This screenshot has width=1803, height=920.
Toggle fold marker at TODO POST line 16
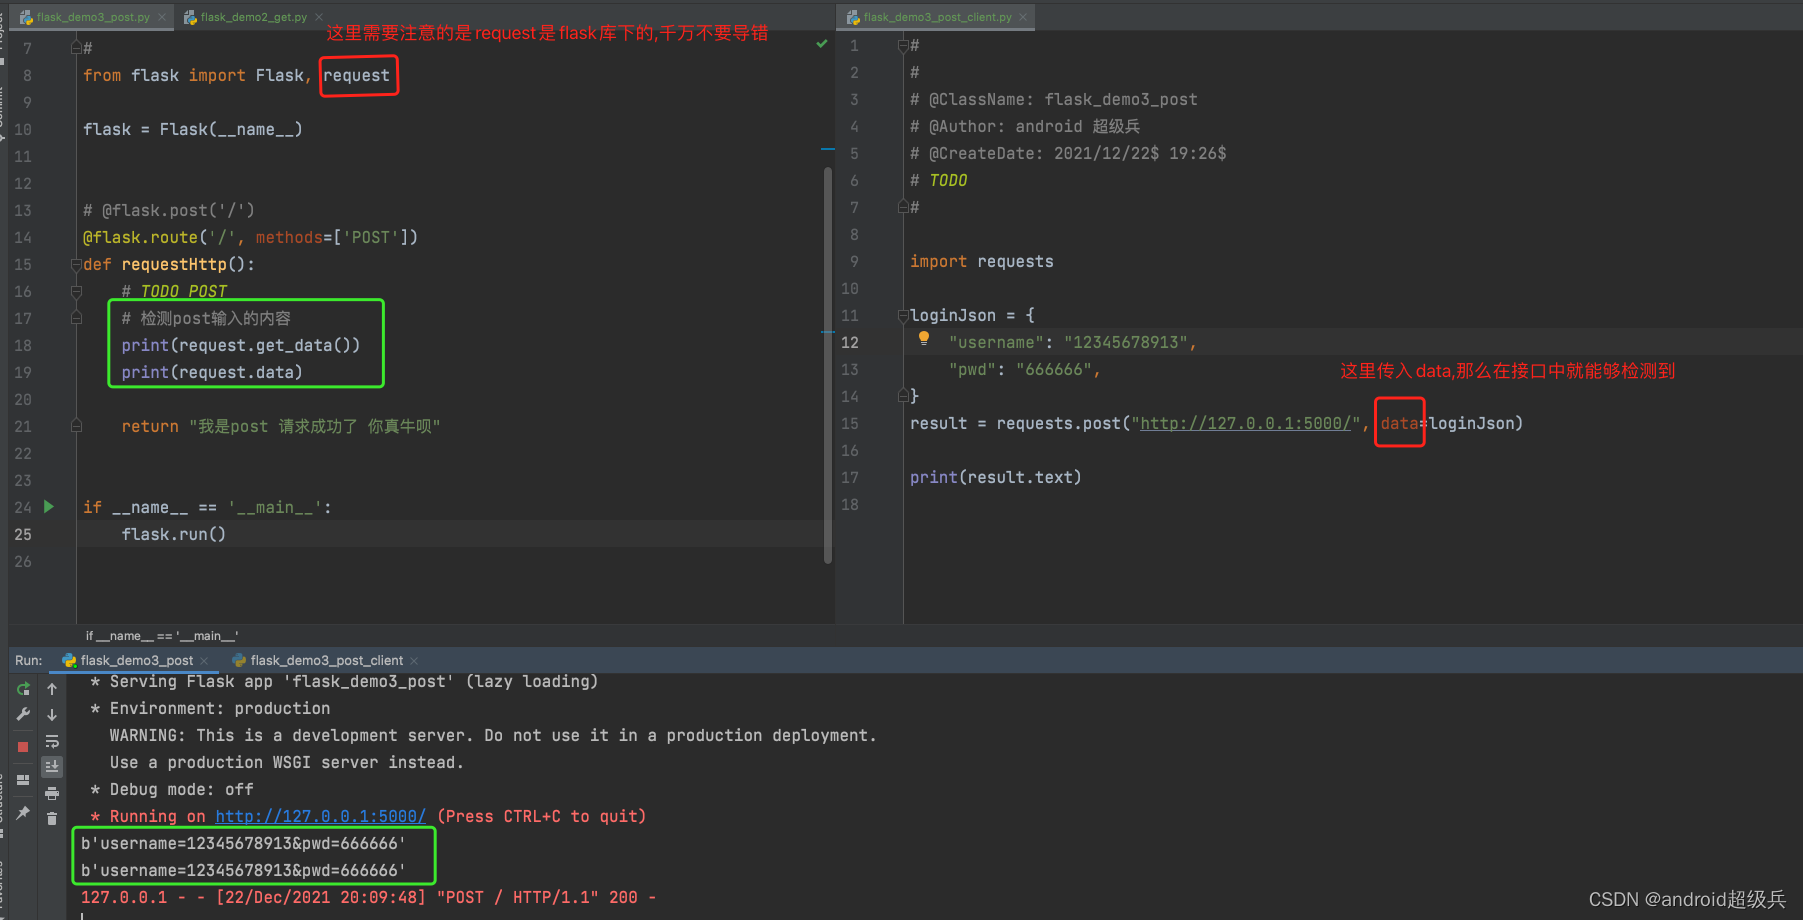(76, 291)
